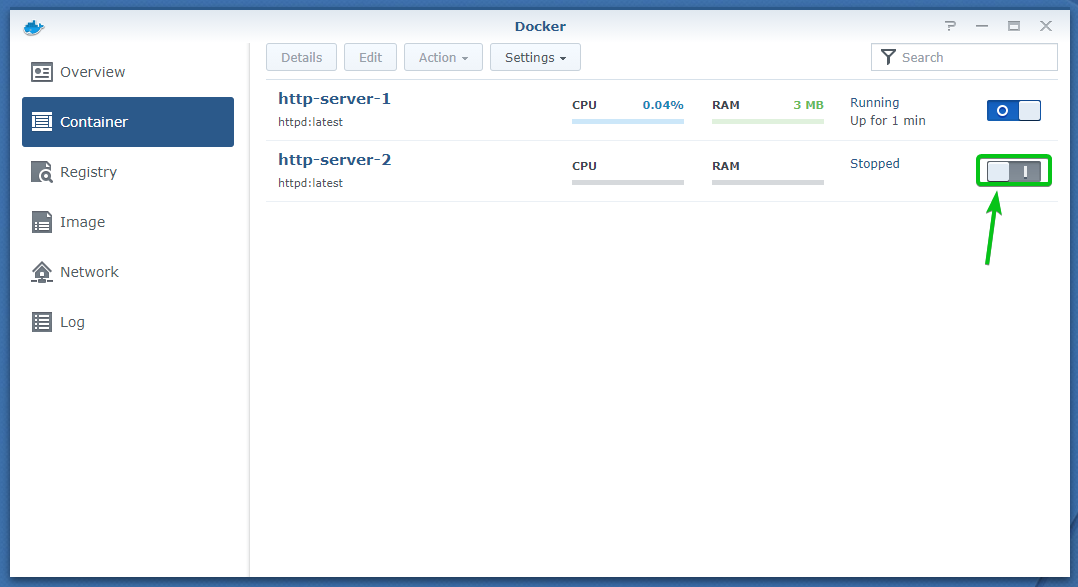Click the Details button

pos(301,57)
